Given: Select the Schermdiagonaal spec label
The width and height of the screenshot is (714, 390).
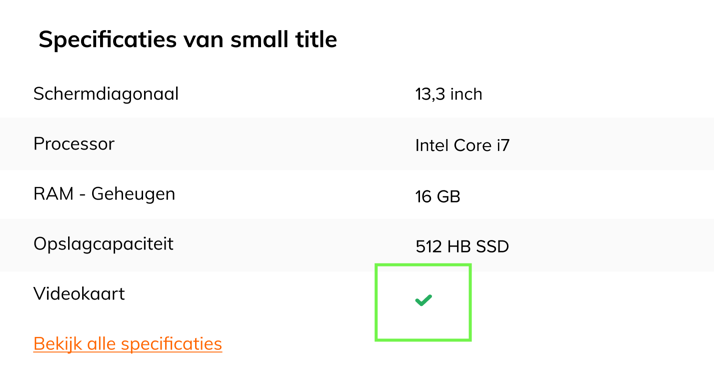Looking at the screenshot, I should click(106, 94).
